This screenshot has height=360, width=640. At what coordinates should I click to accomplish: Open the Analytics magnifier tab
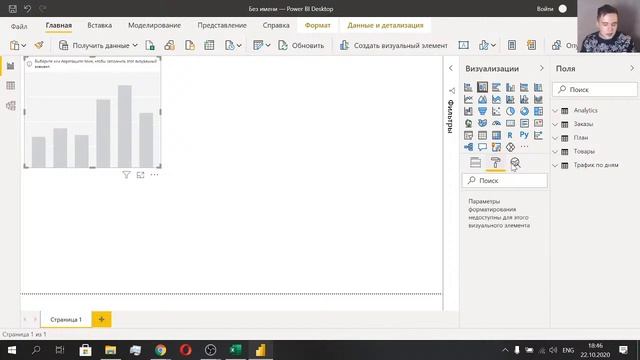click(x=515, y=162)
